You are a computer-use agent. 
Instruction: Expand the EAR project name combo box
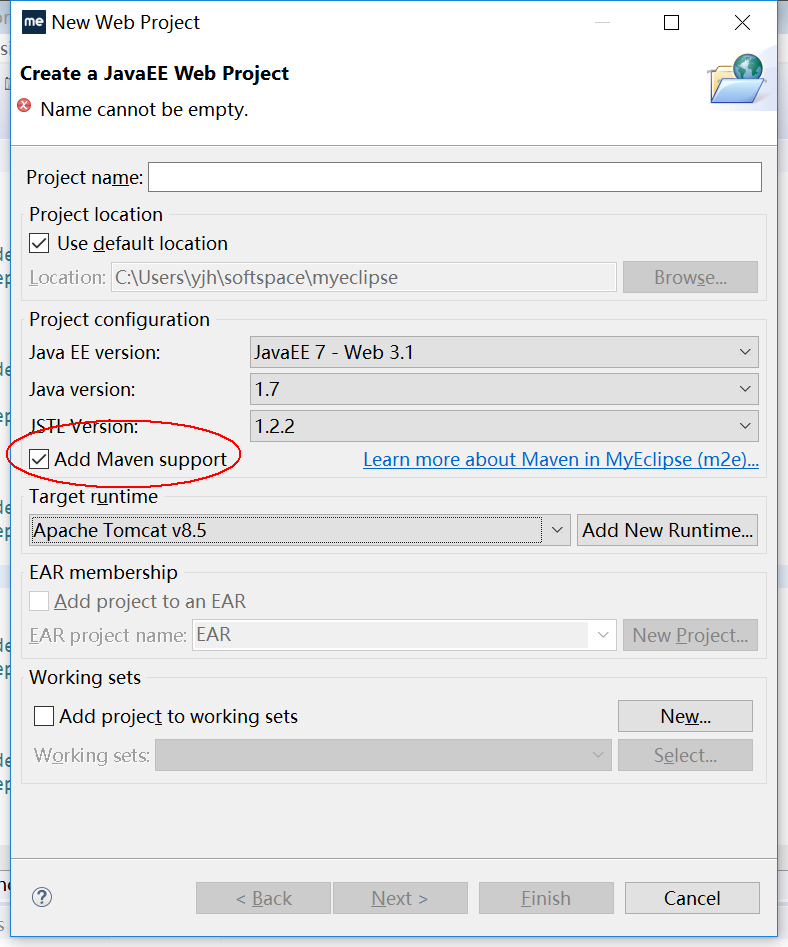(404, 635)
